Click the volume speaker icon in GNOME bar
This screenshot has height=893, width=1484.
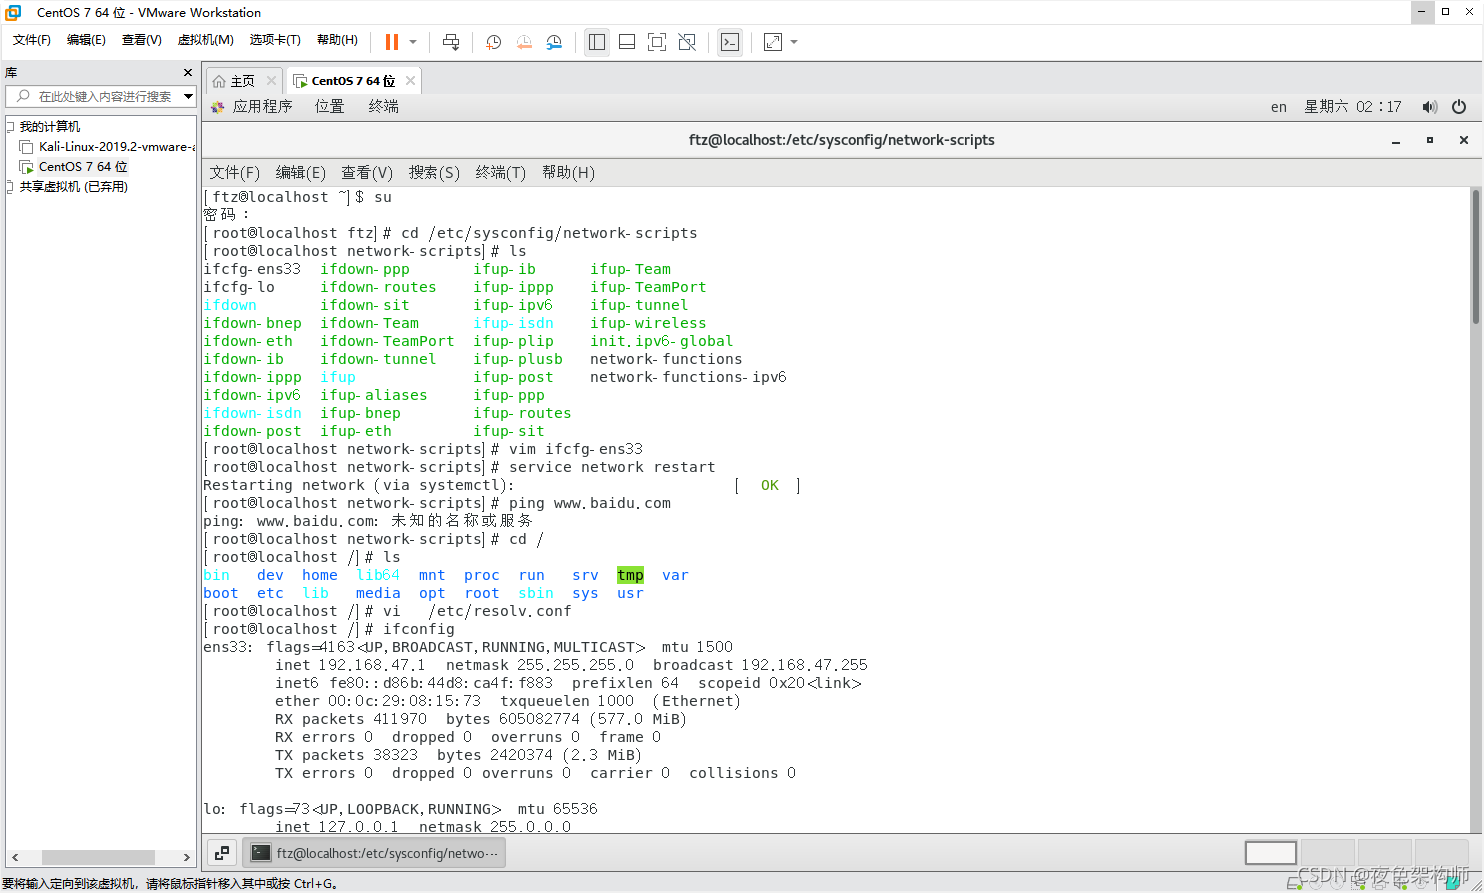click(x=1430, y=107)
